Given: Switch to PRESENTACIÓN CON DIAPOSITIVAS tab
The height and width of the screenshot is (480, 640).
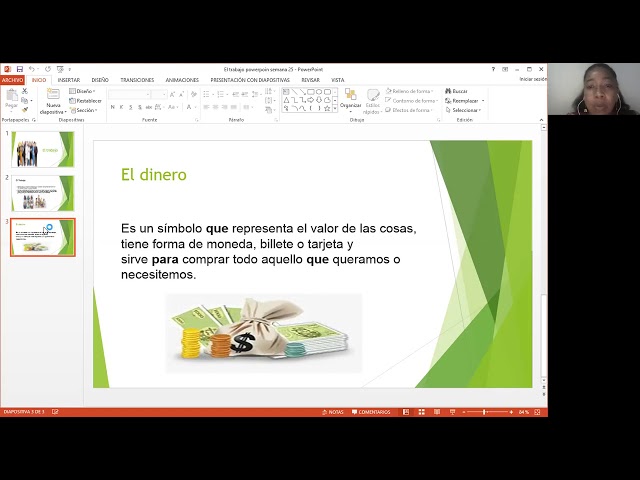Looking at the screenshot, I should [x=250, y=80].
